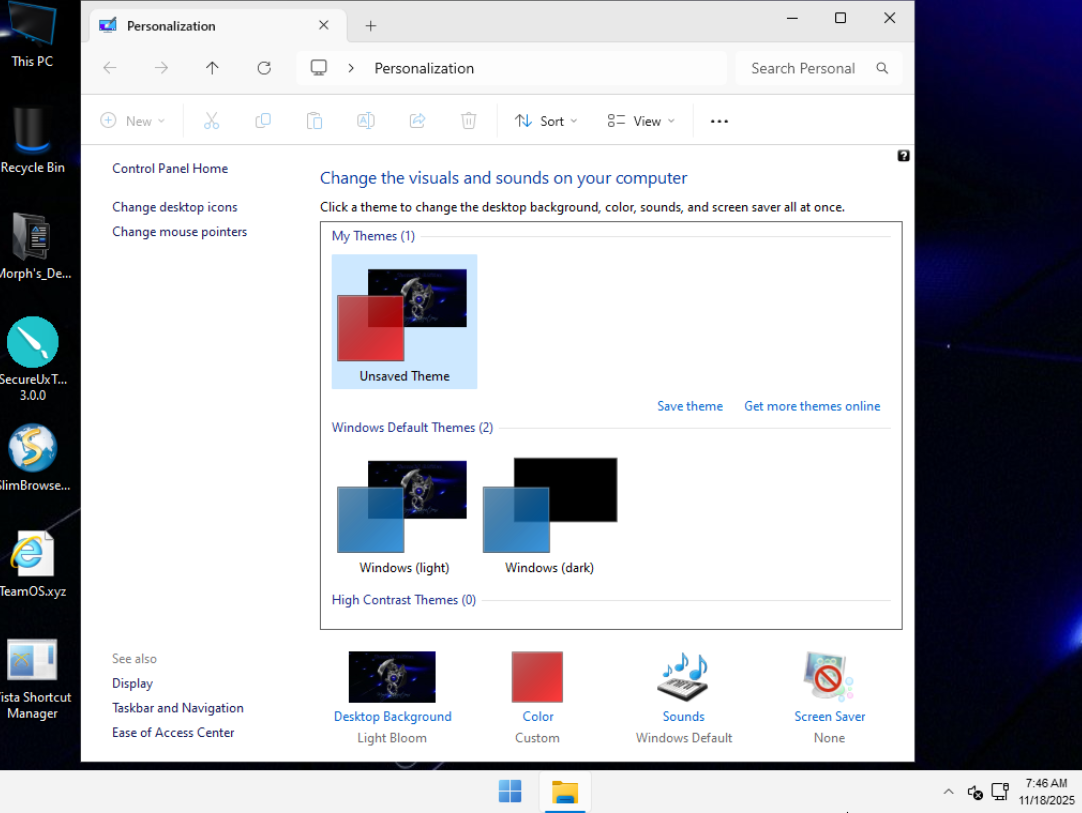1082x813 pixels.
Task: Show hidden system tray icons chevron
Action: (948, 791)
